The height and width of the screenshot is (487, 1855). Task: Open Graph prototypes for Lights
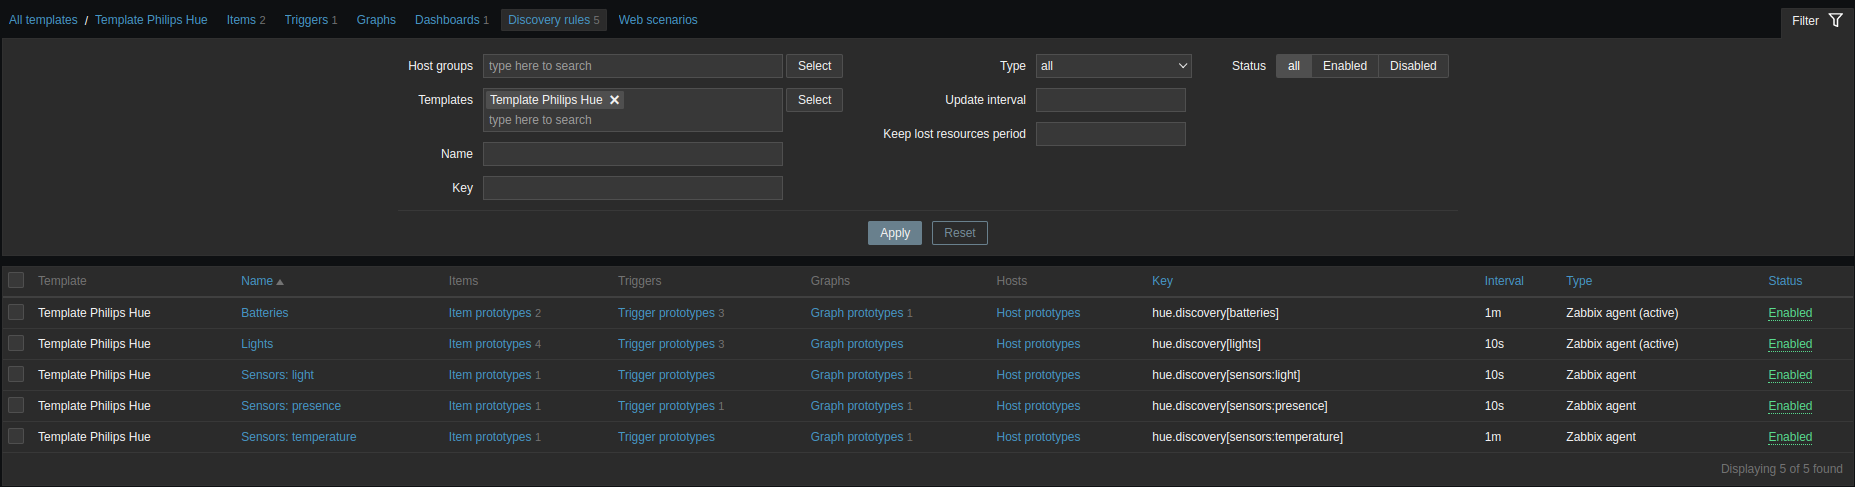click(x=857, y=344)
